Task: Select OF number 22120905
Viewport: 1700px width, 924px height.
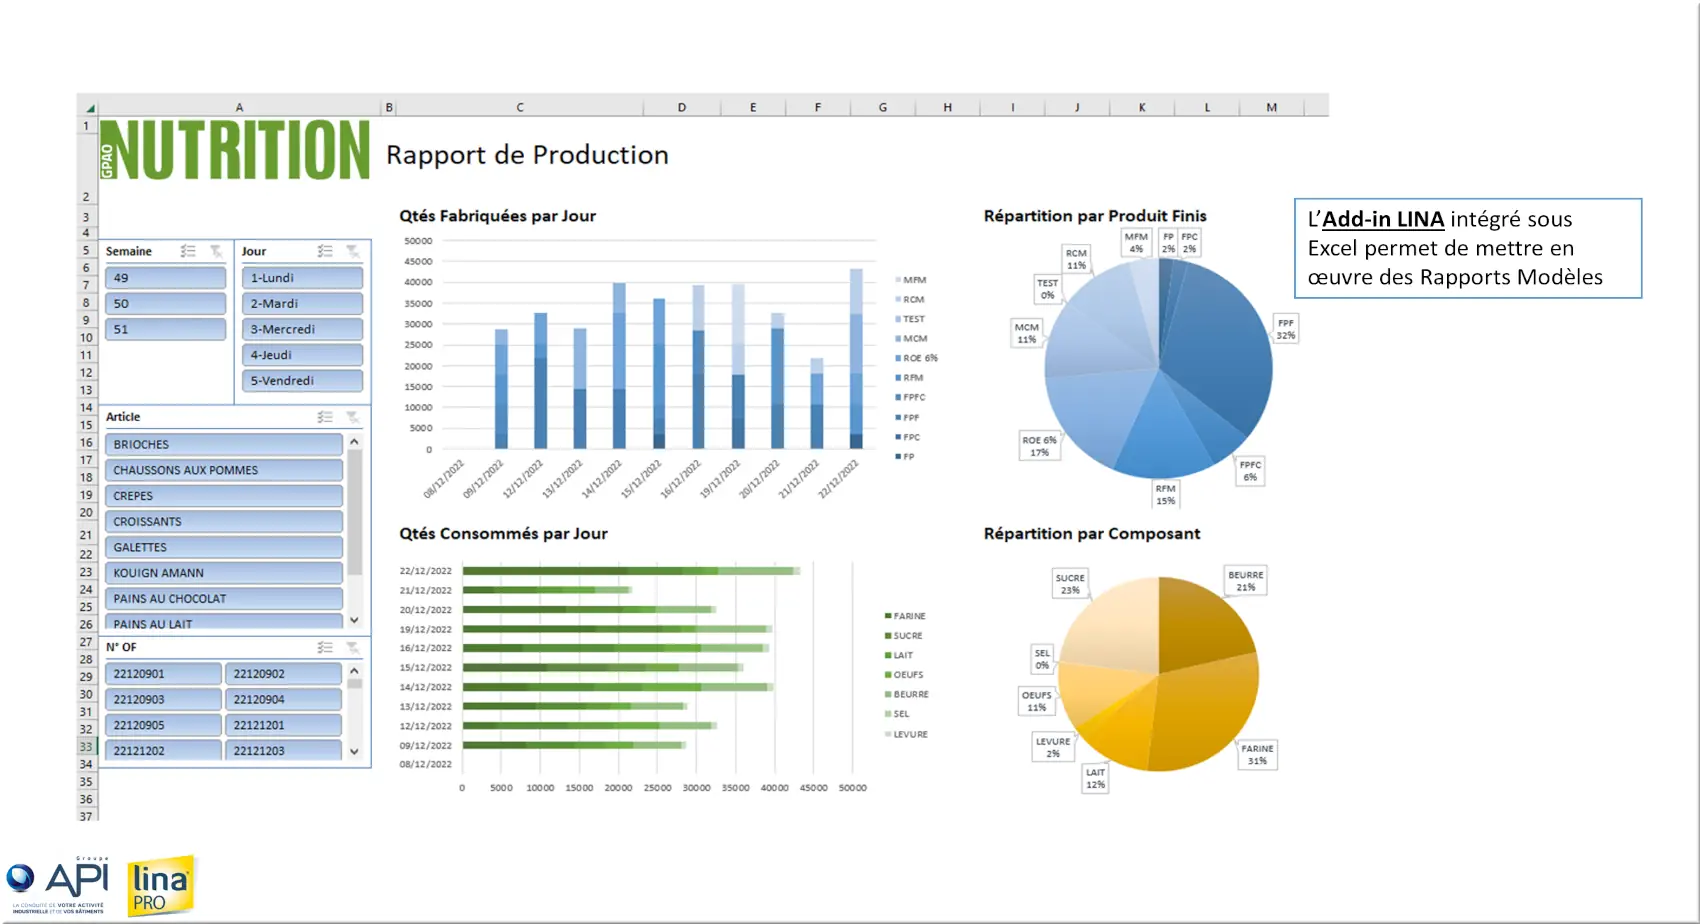Action: coord(163,725)
